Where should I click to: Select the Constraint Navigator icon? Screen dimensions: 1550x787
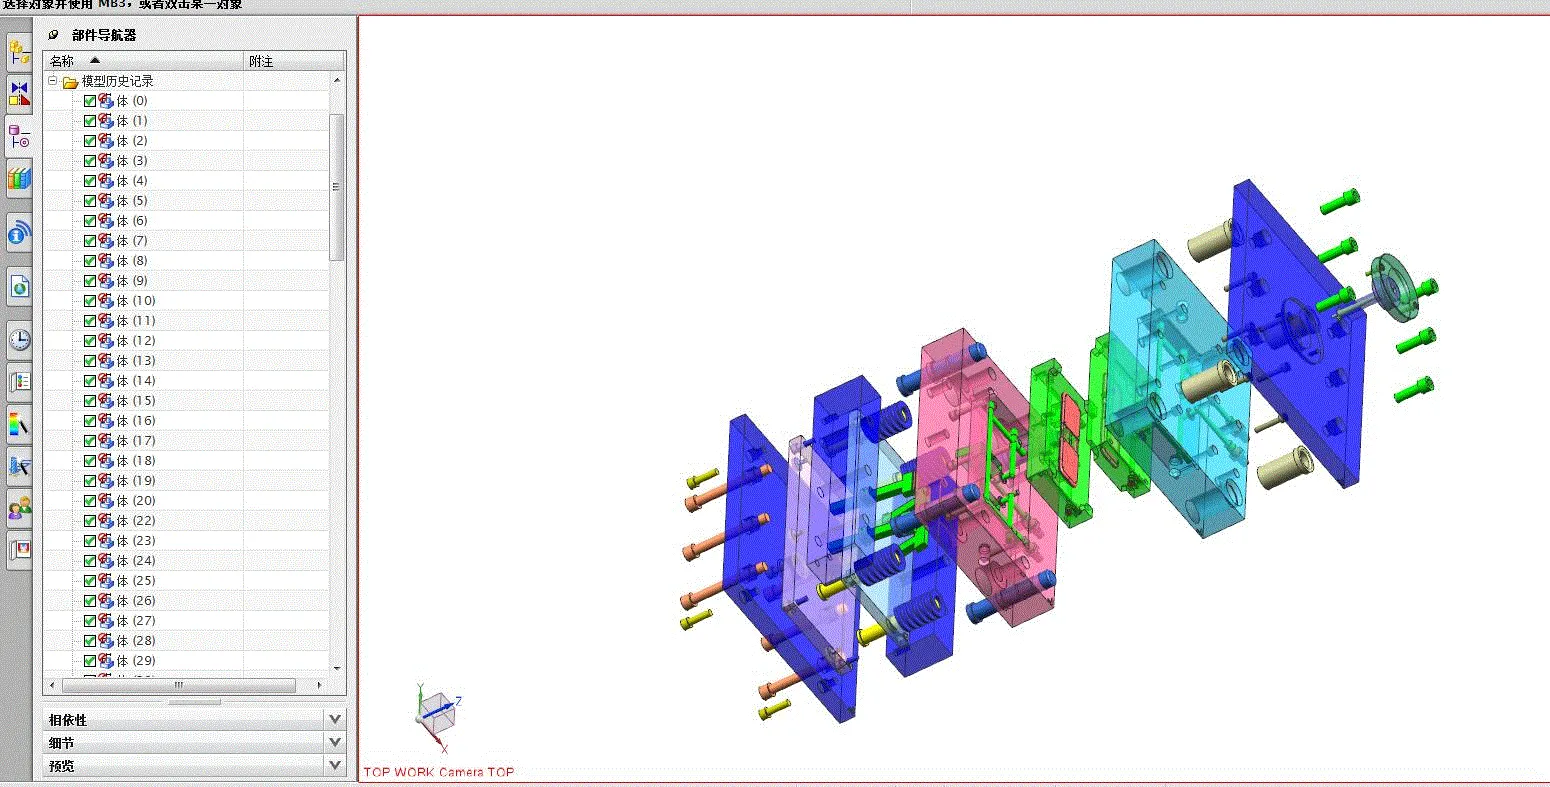tap(18, 93)
